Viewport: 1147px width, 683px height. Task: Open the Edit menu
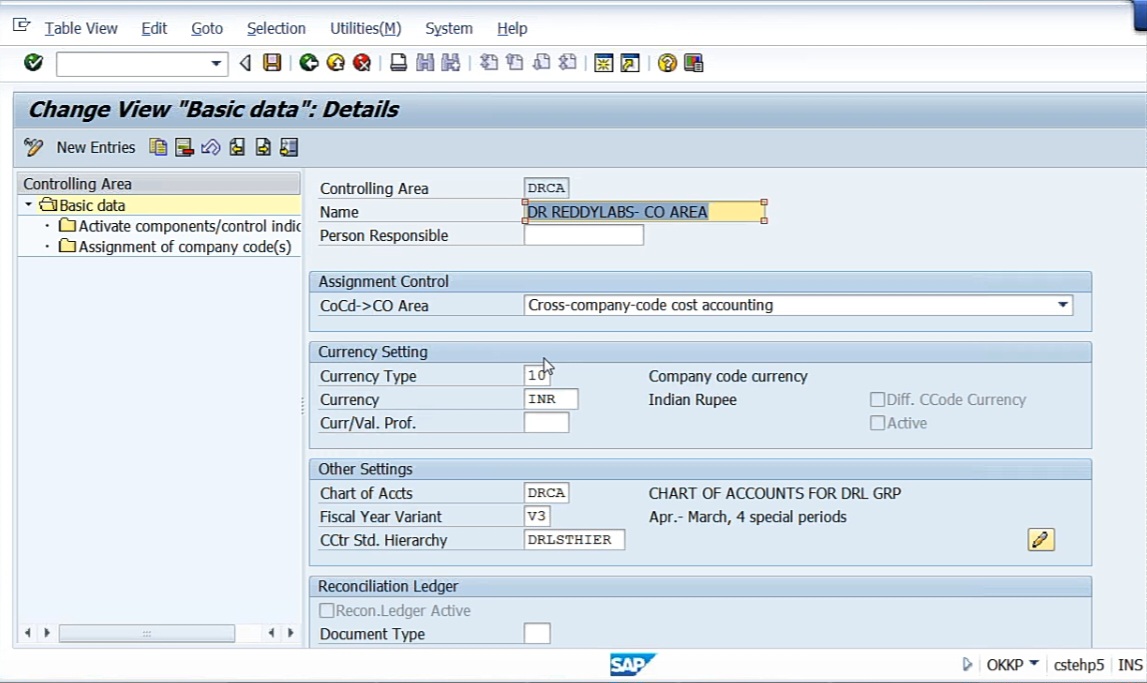pyautogui.click(x=154, y=29)
